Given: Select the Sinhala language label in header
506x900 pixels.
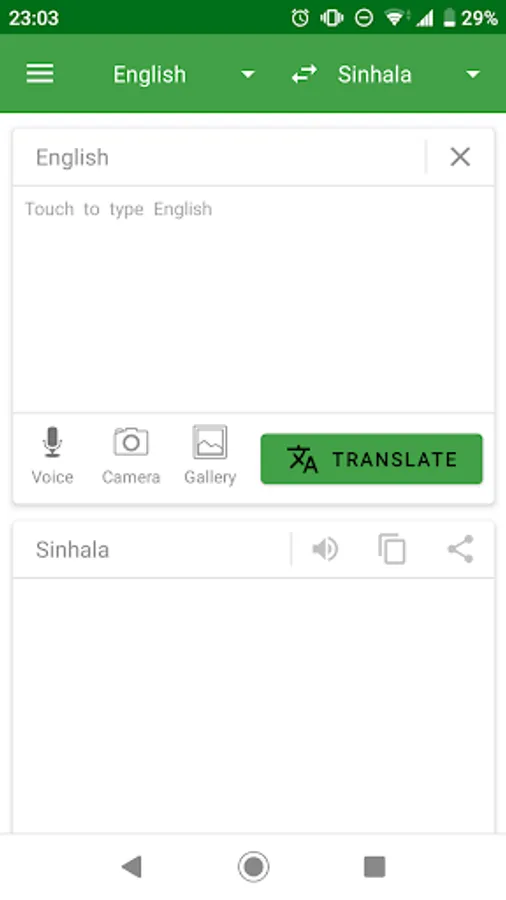Looking at the screenshot, I should pos(375,75).
